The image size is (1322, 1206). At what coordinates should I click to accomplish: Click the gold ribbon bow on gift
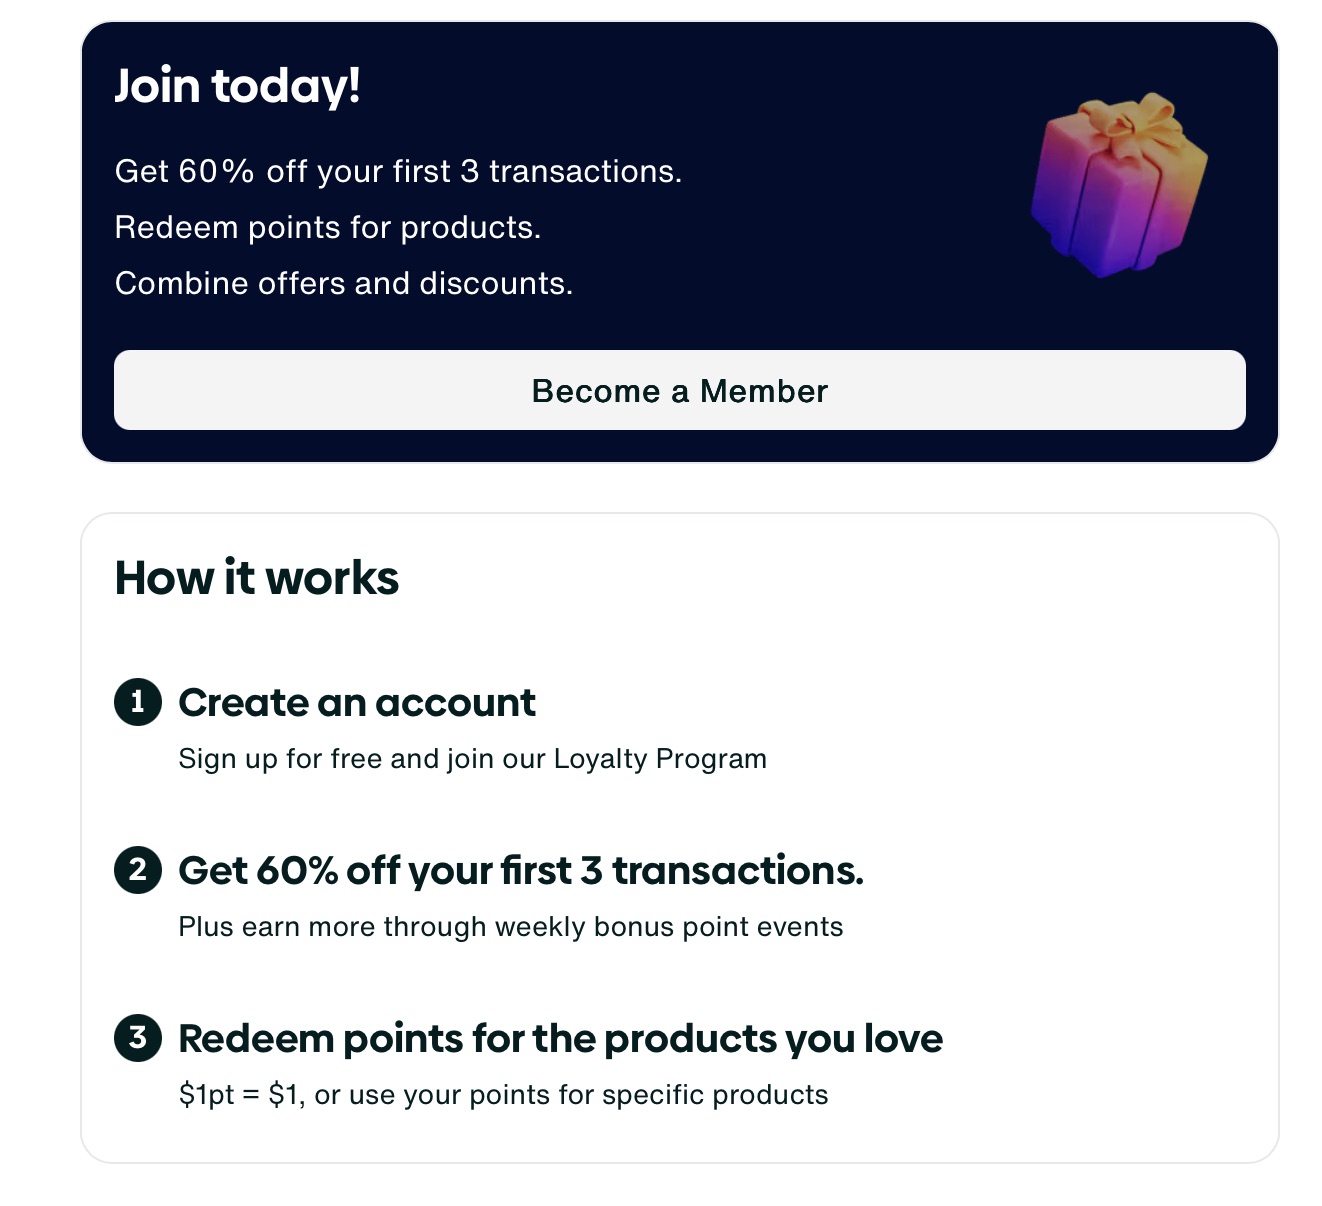click(x=1134, y=120)
